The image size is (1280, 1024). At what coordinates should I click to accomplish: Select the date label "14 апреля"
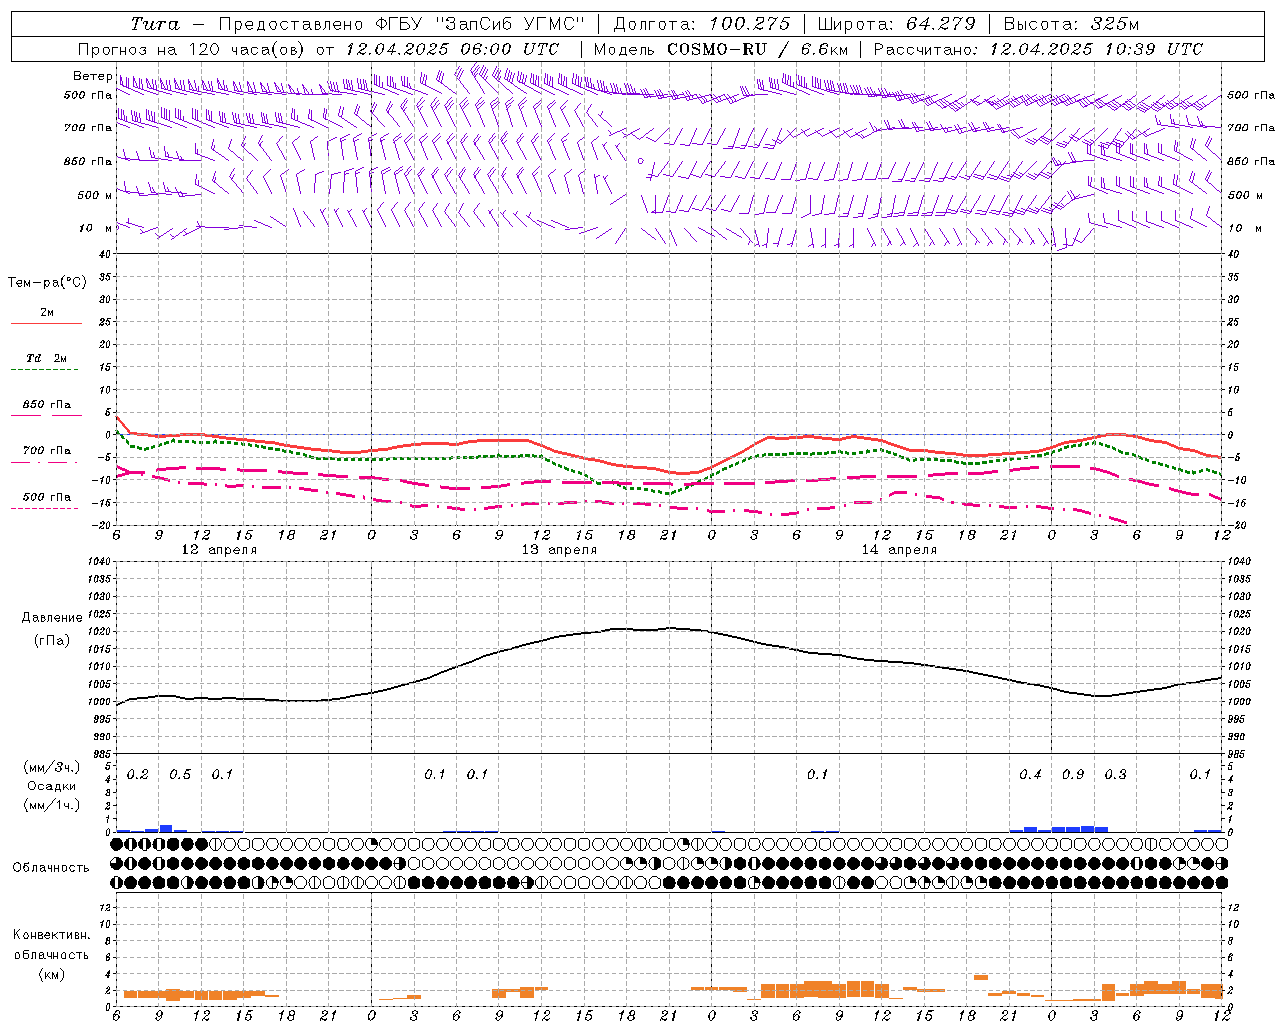click(899, 550)
